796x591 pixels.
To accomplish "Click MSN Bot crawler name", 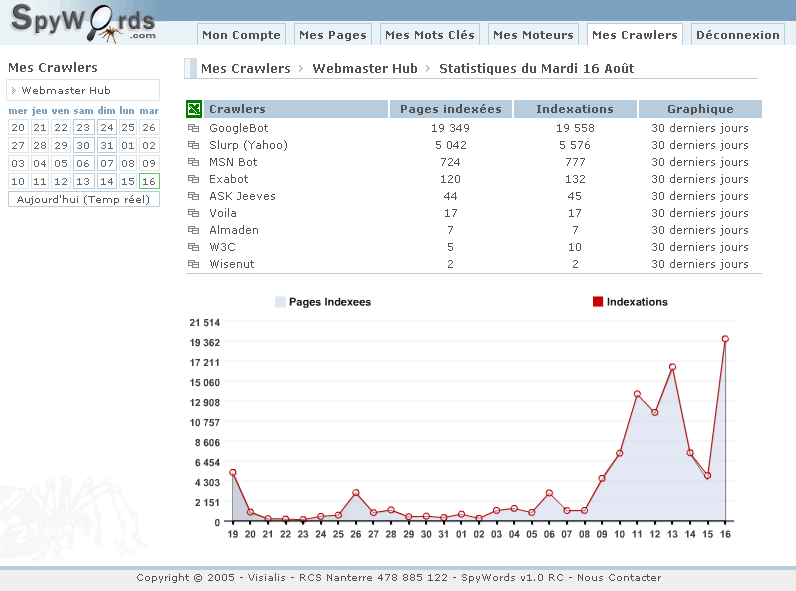I will [x=233, y=162].
